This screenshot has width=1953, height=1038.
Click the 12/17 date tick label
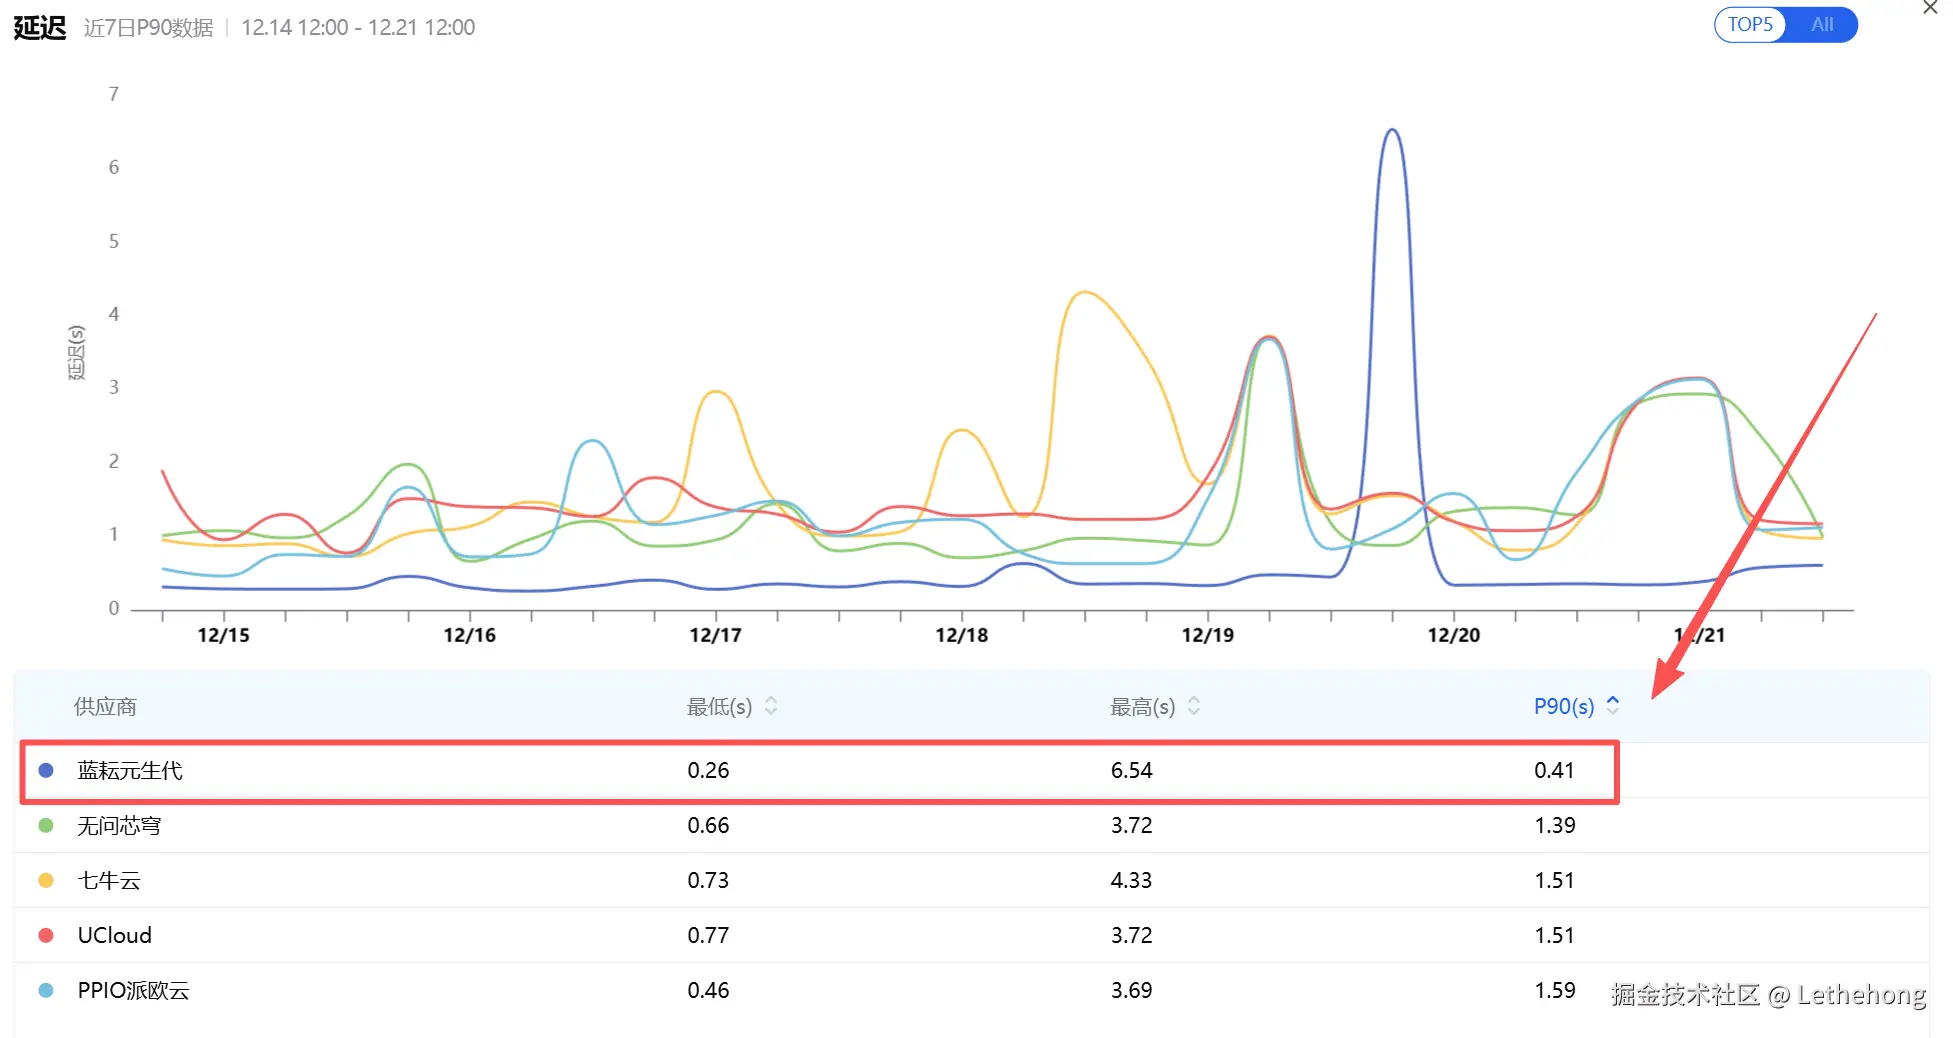(x=715, y=635)
